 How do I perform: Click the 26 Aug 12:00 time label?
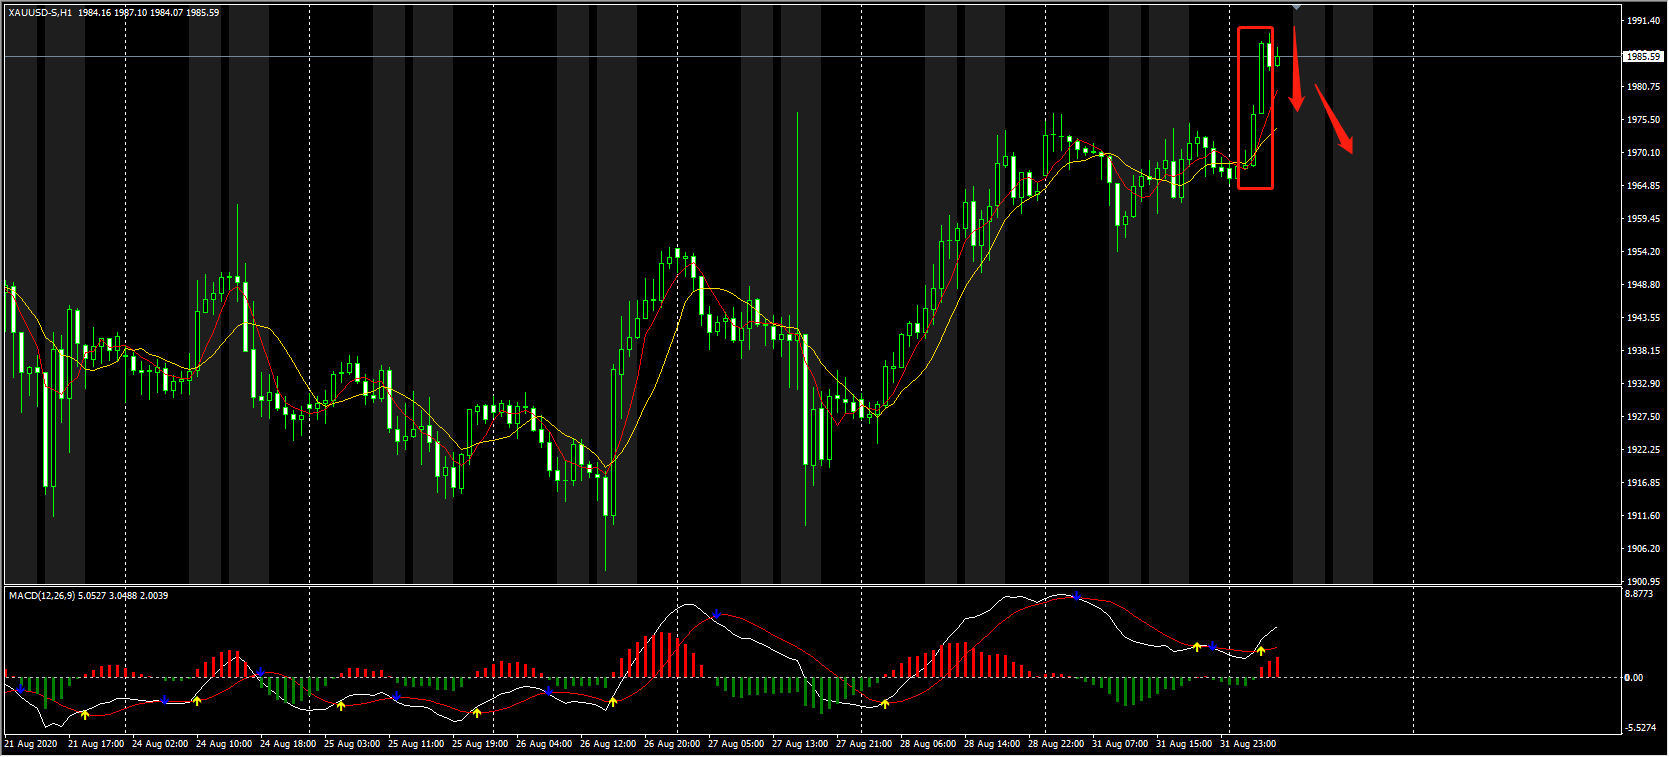coord(608,744)
